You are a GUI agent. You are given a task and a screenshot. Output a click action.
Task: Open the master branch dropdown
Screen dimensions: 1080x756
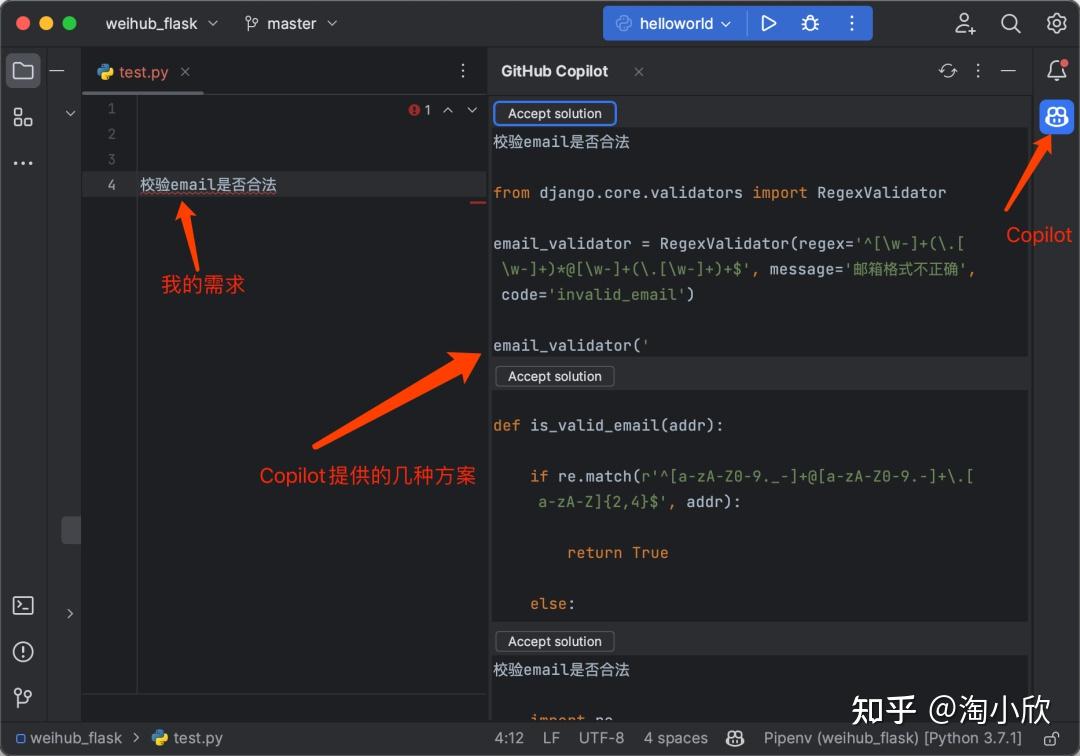[x=291, y=23]
